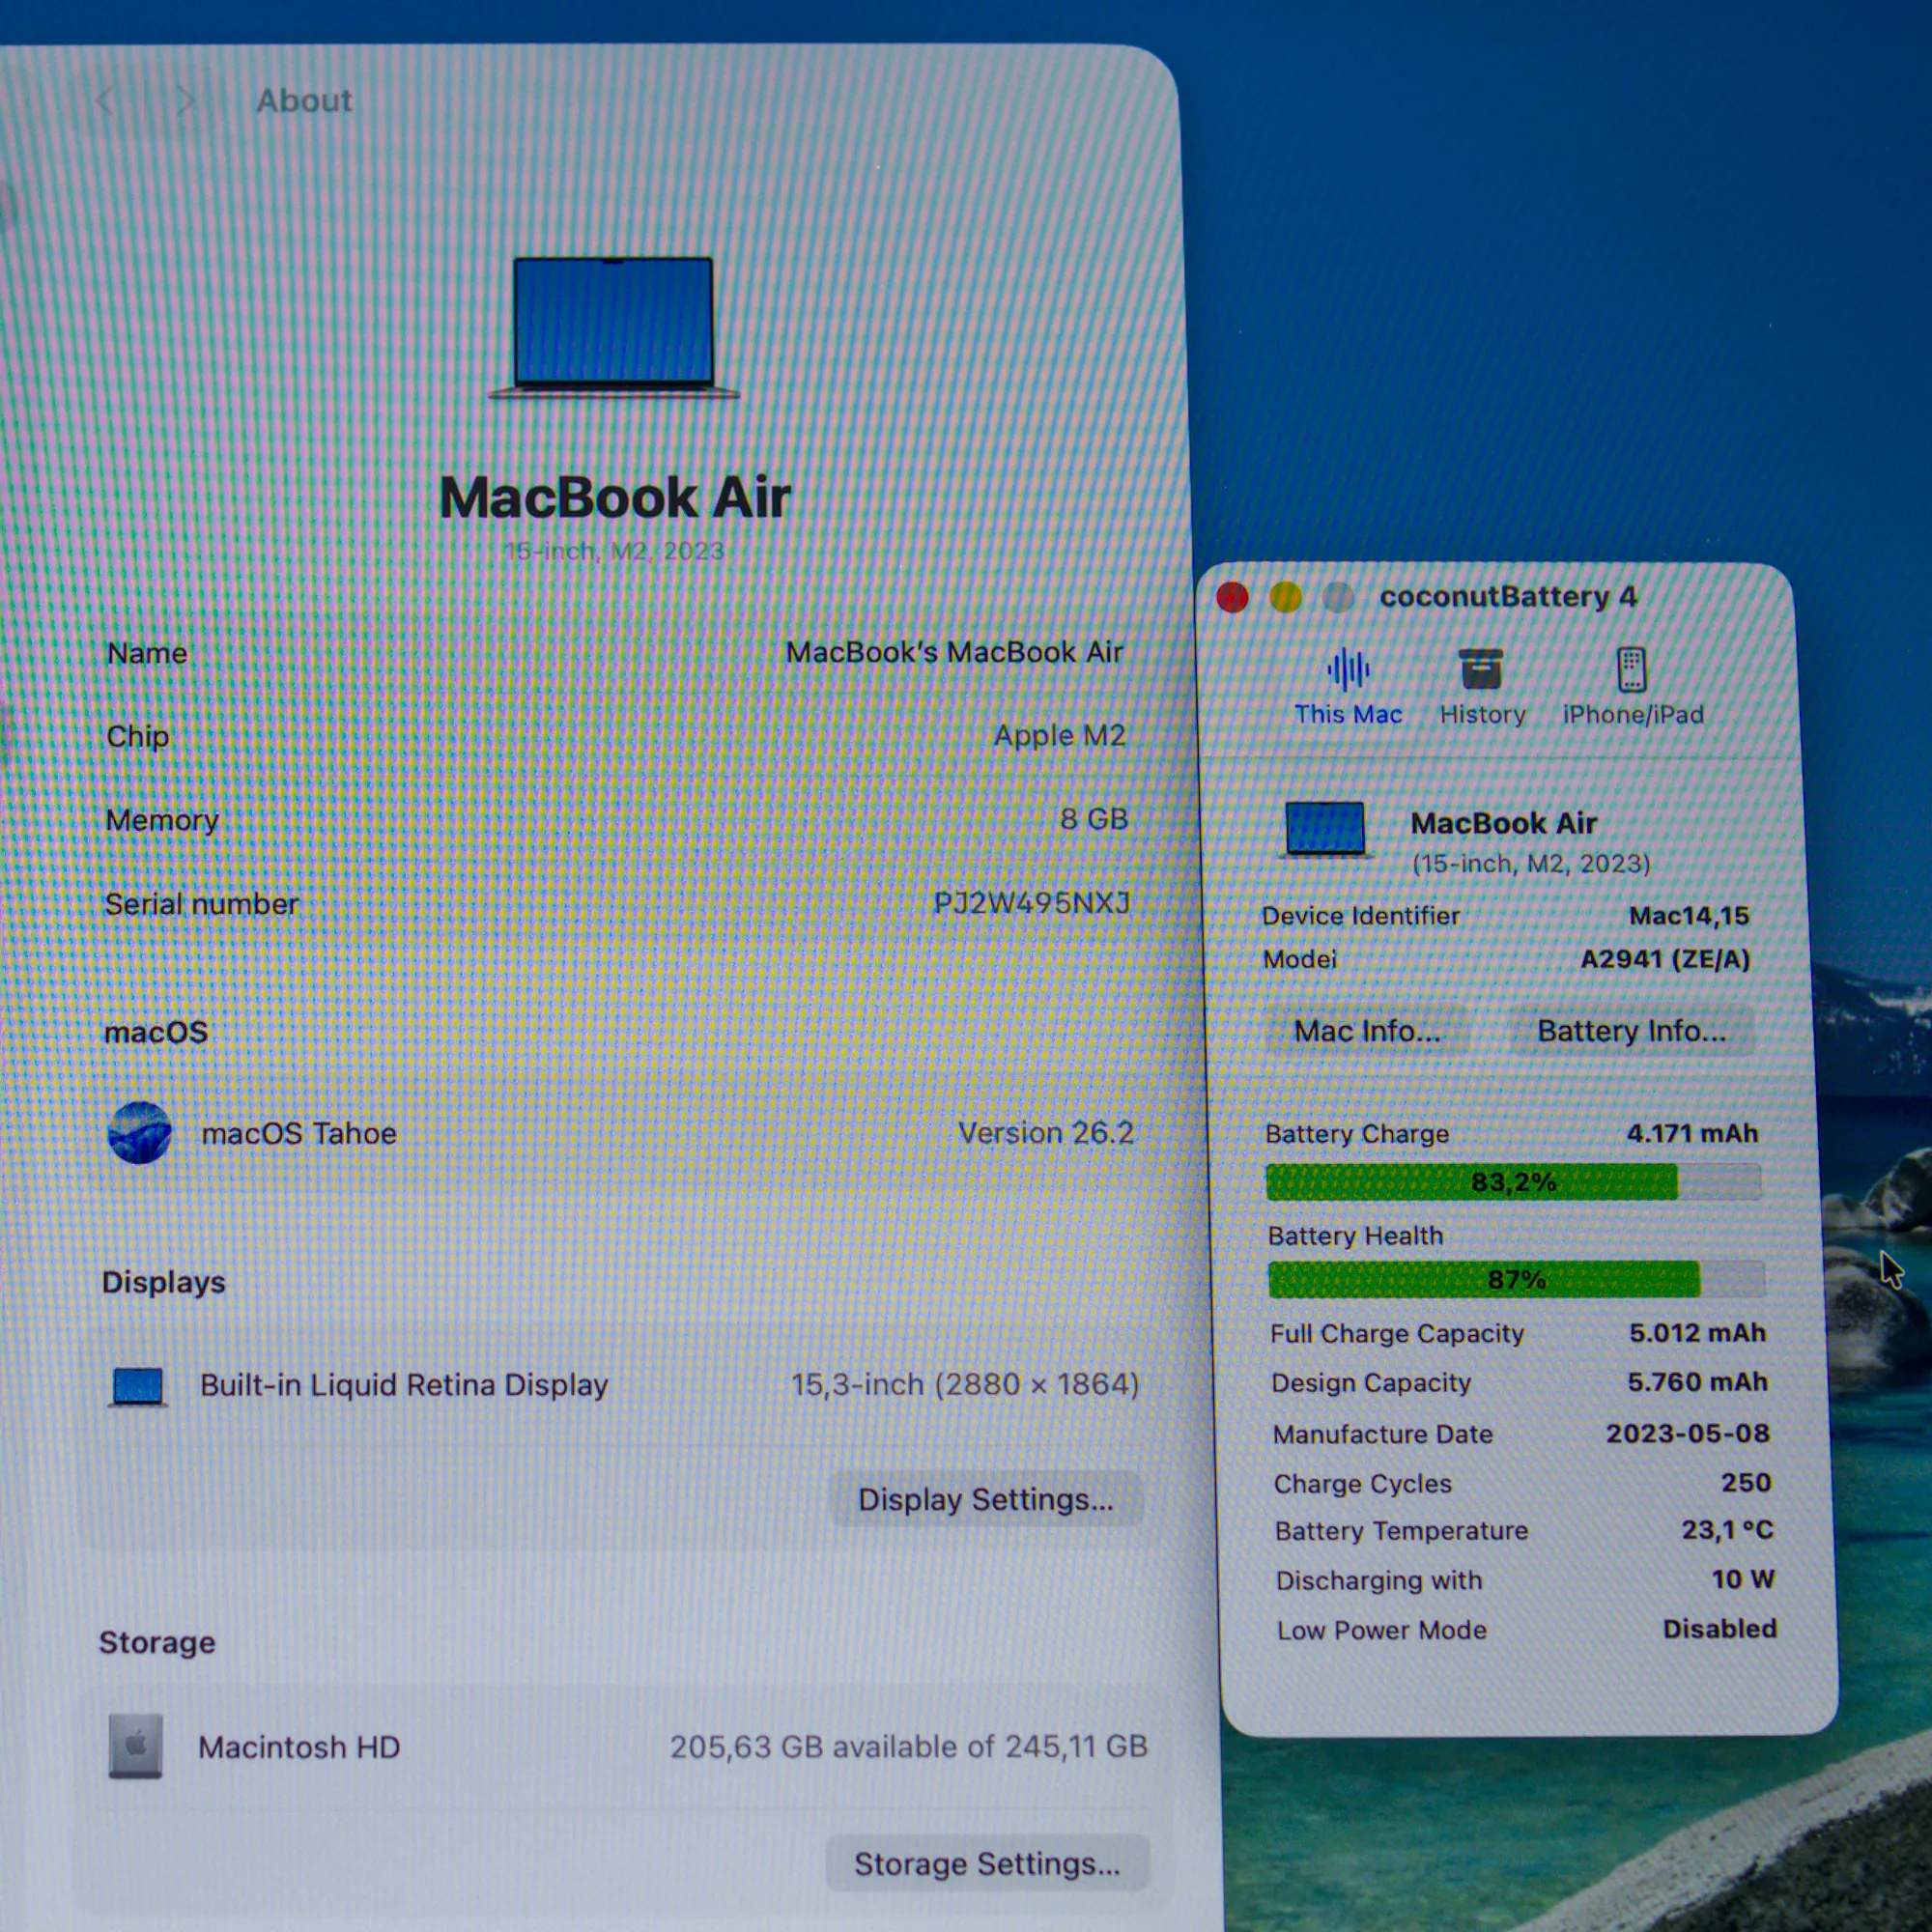Click the macOS Tahoe logo icon

pos(139,1133)
